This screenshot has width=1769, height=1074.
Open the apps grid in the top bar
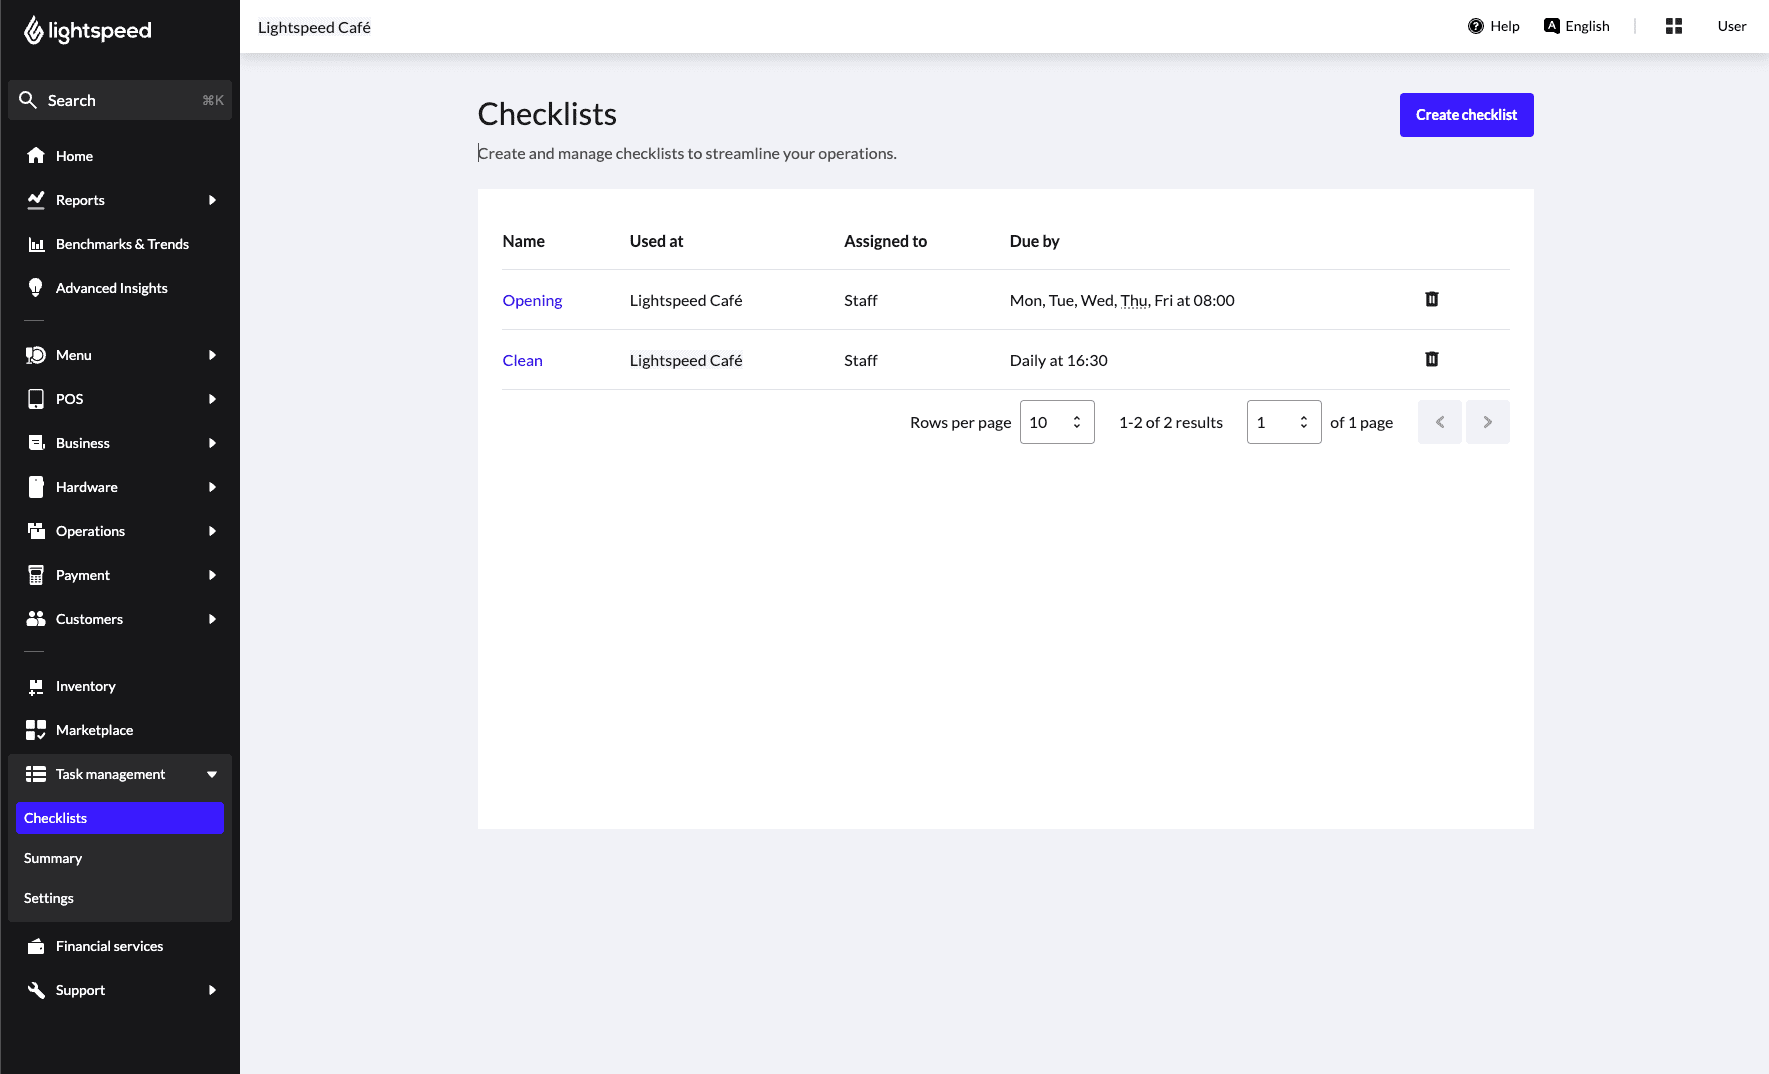pyautogui.click(x=1673, y=26)
